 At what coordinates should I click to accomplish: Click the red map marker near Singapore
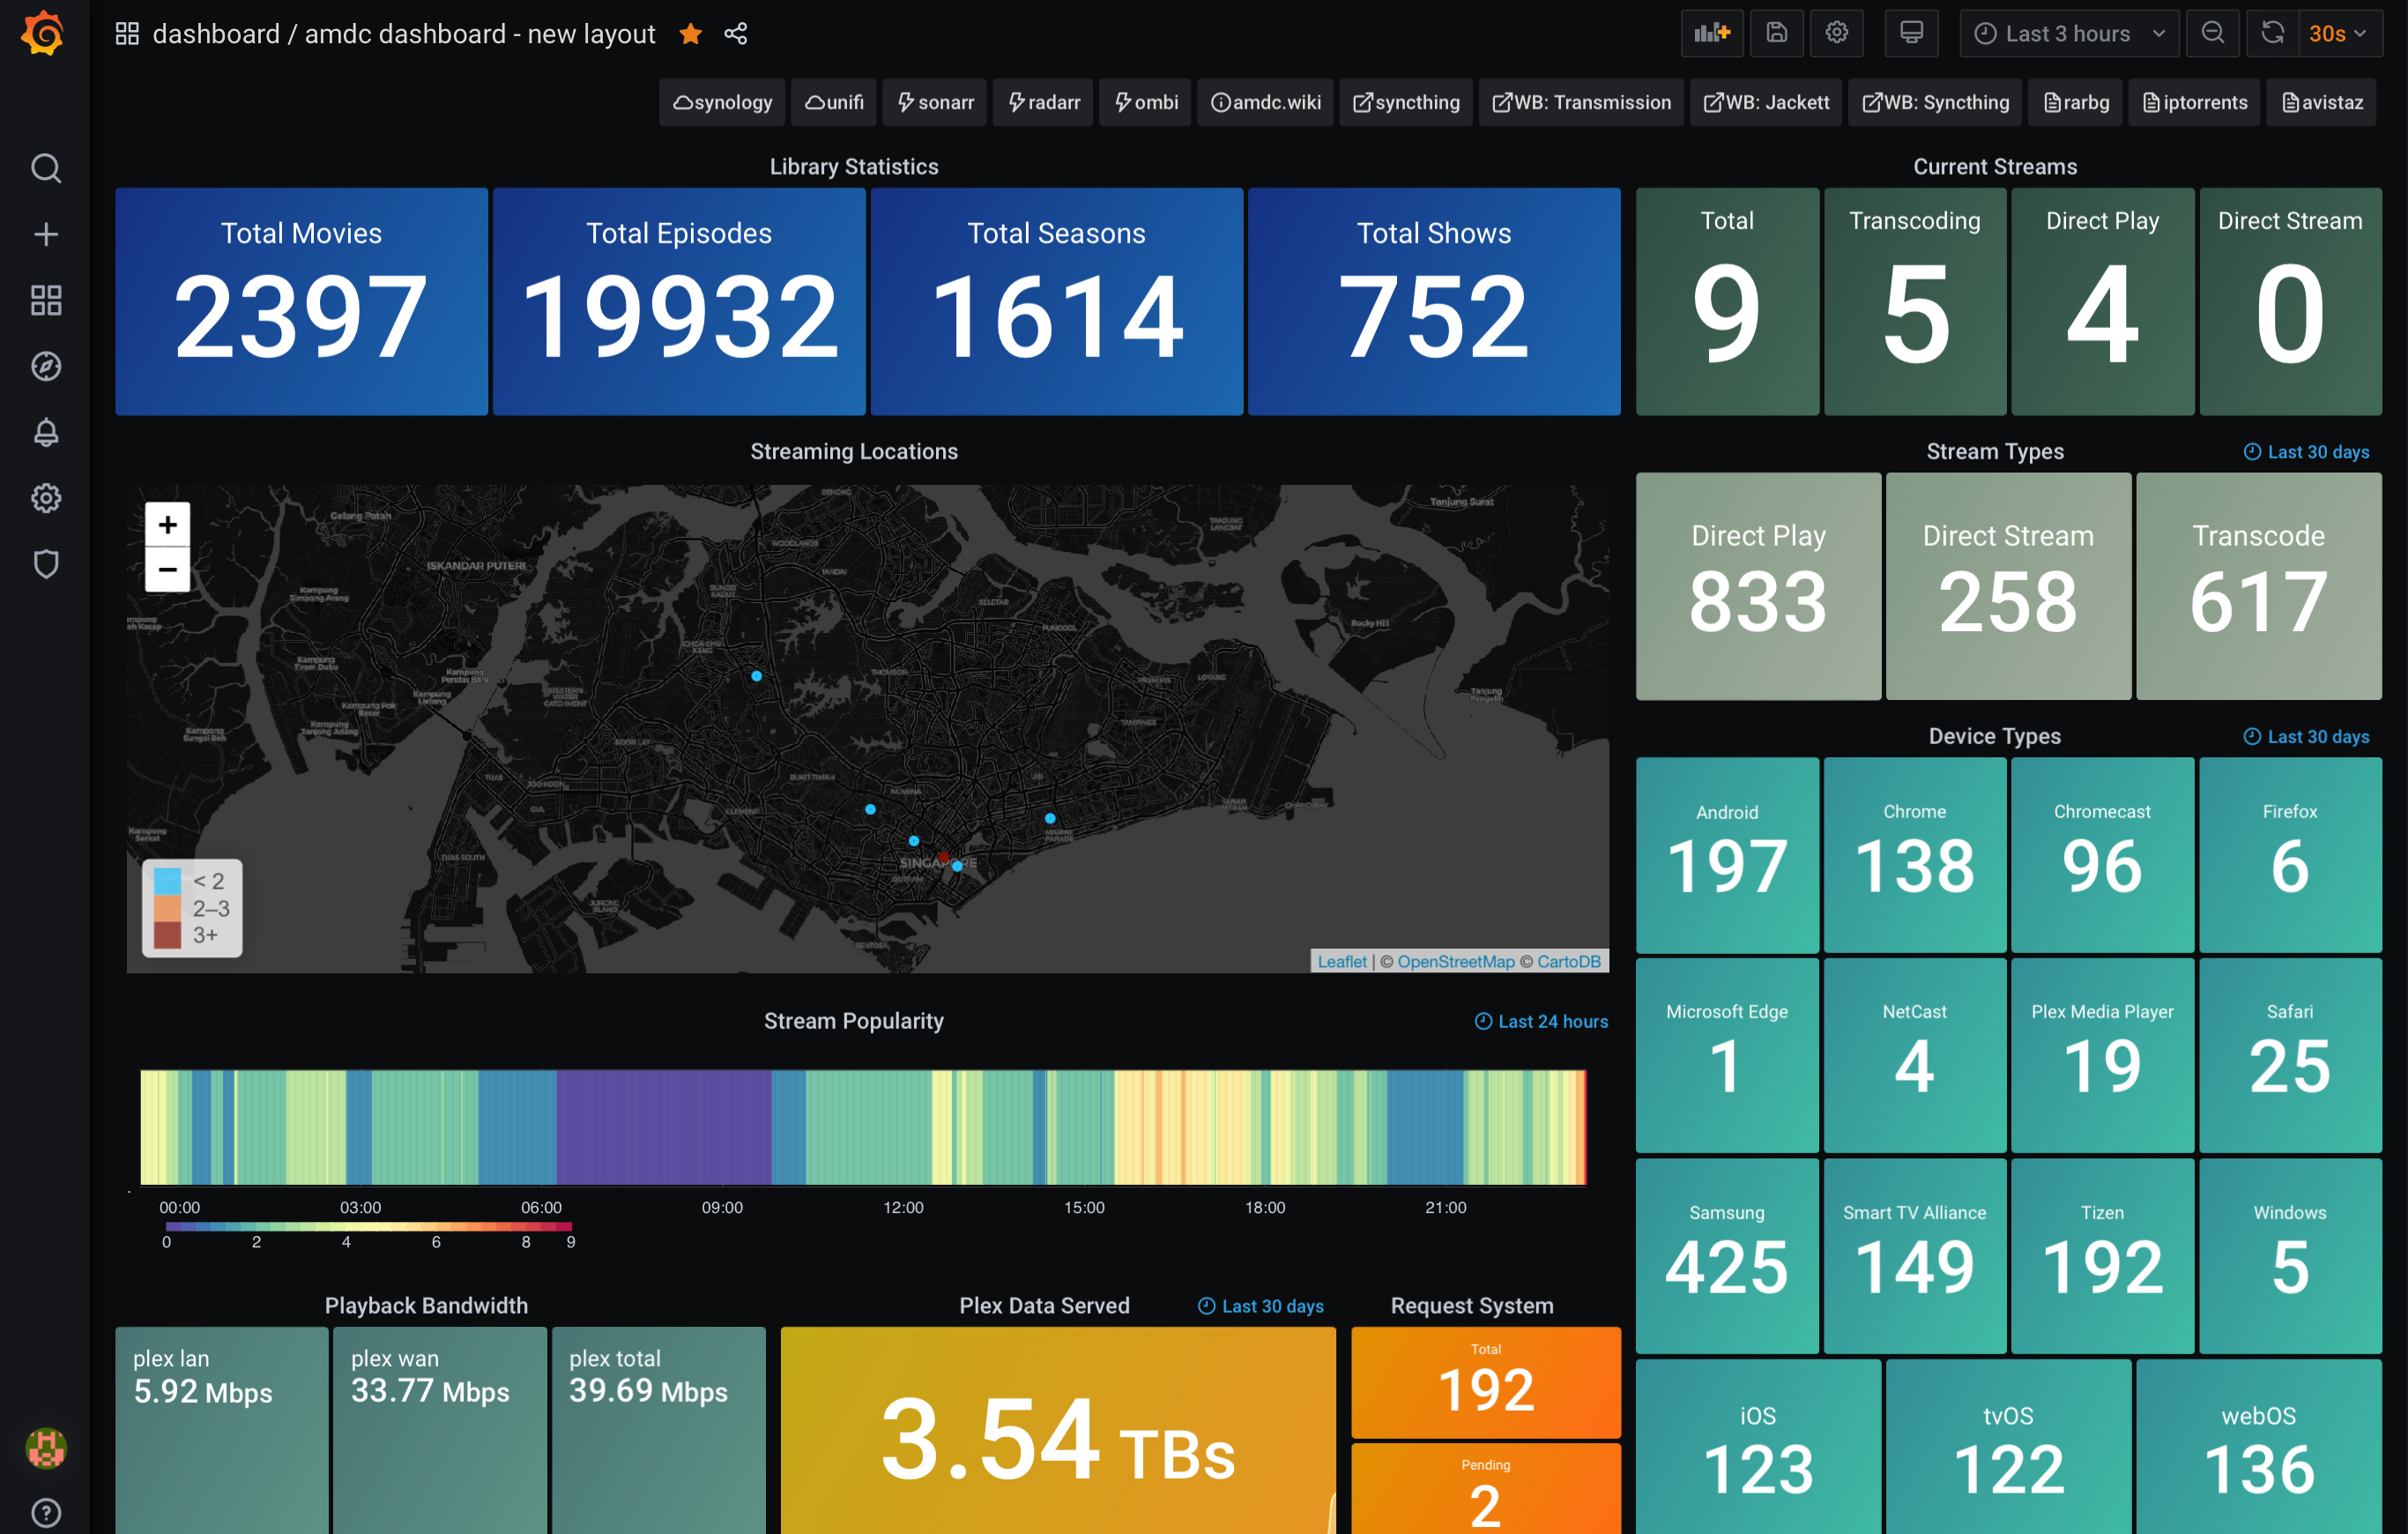point(943,857)
